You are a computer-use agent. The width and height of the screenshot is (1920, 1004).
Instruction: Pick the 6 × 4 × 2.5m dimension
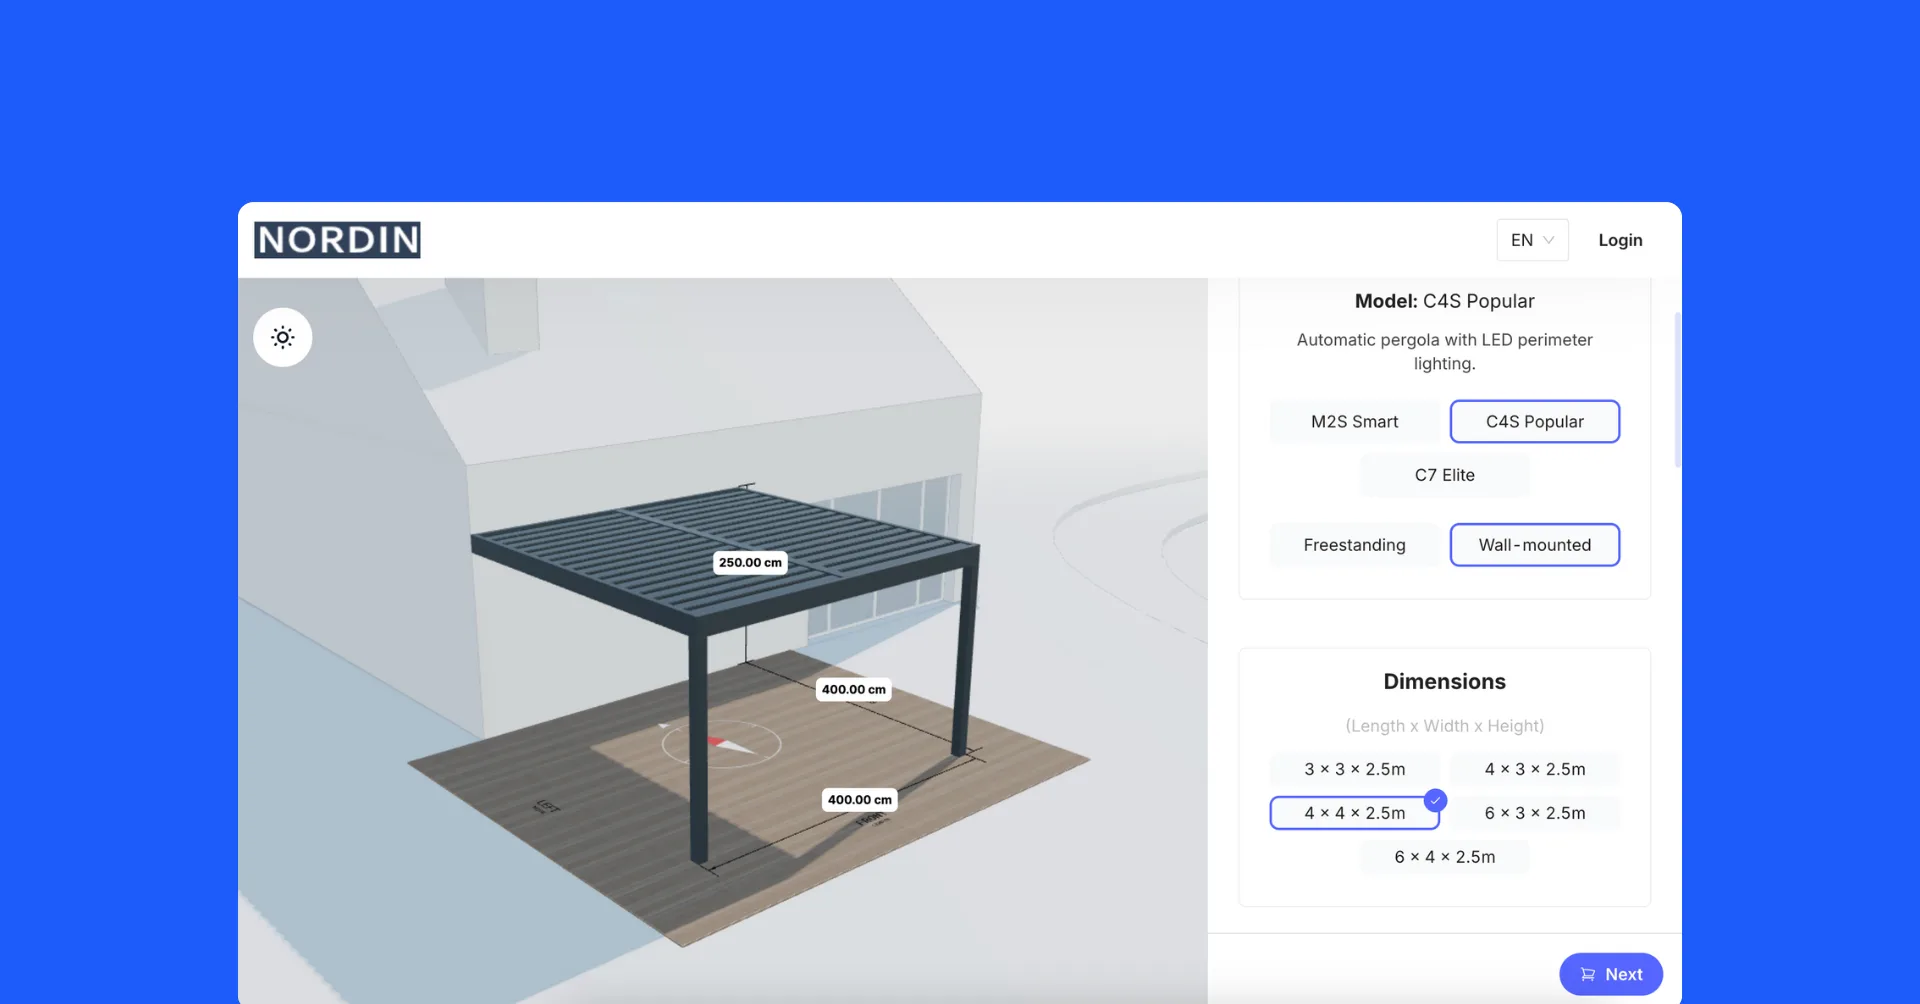point(1444,857)
